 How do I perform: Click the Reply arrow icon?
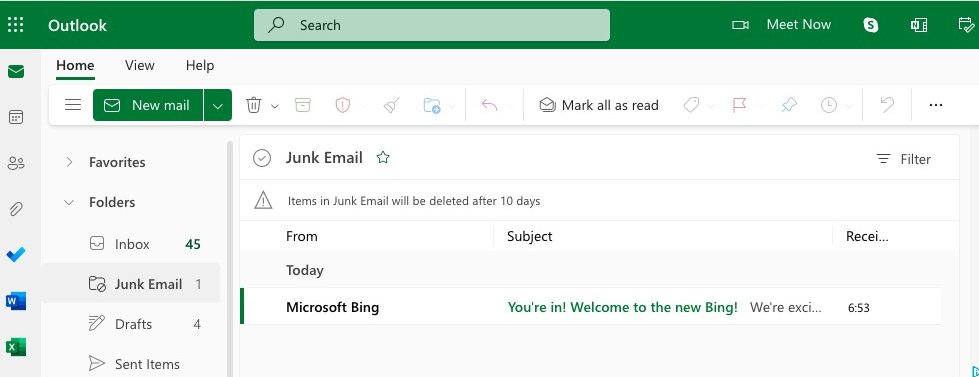click(x=490, y=105)
